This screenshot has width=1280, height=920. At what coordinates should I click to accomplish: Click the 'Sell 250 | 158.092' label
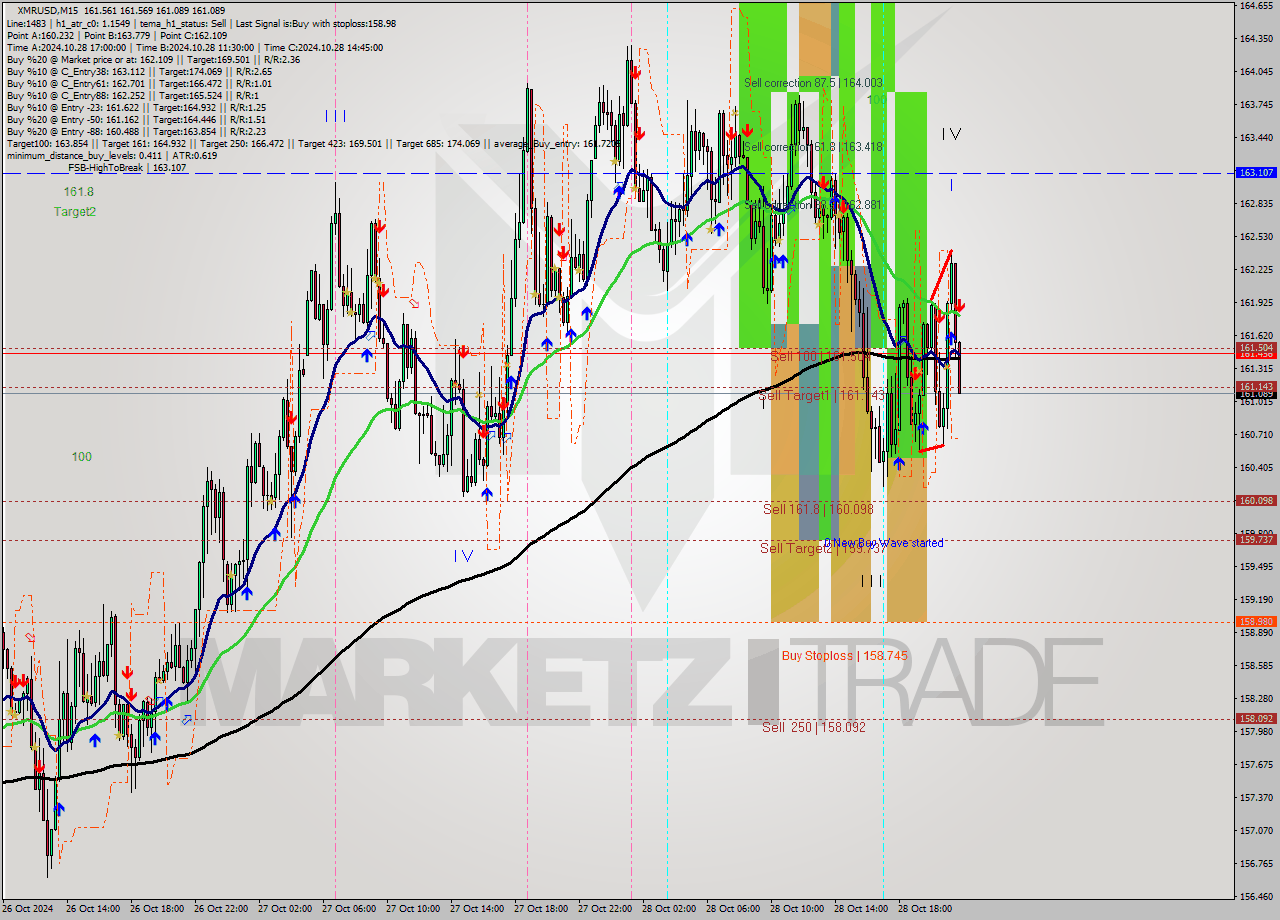point(814,727)
